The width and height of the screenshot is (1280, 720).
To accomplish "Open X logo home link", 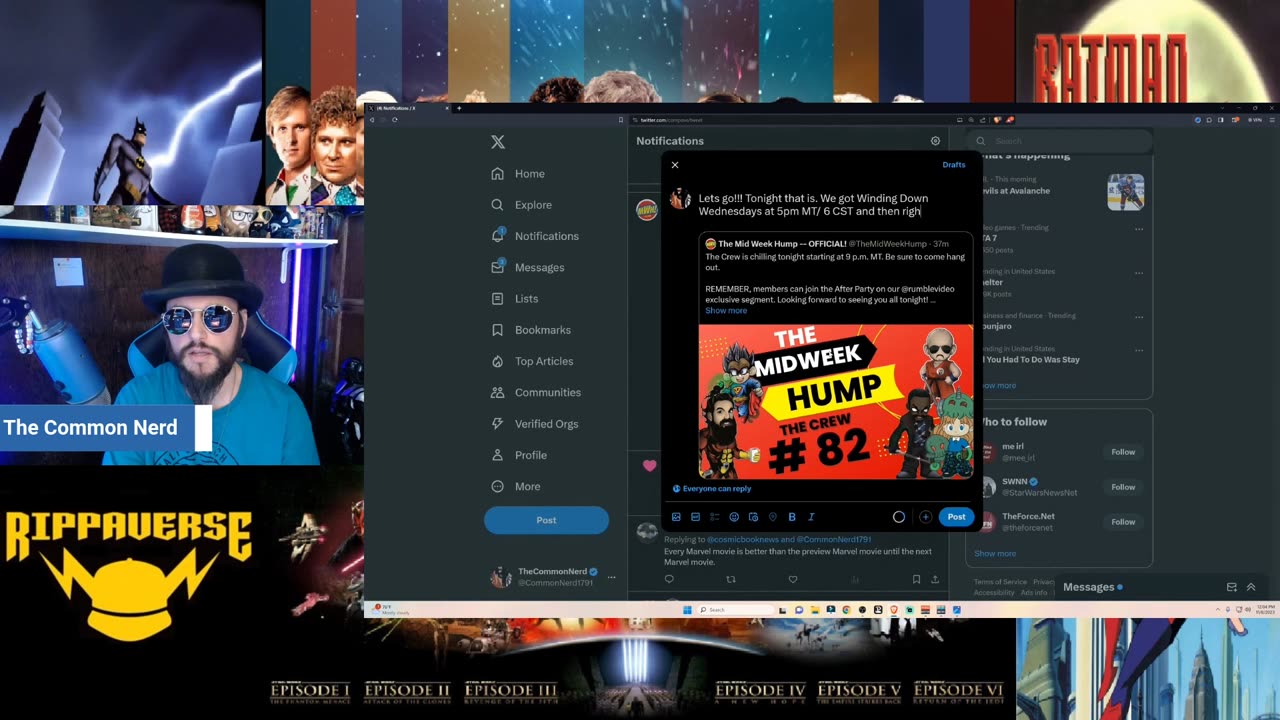I will tap(498, 142).
